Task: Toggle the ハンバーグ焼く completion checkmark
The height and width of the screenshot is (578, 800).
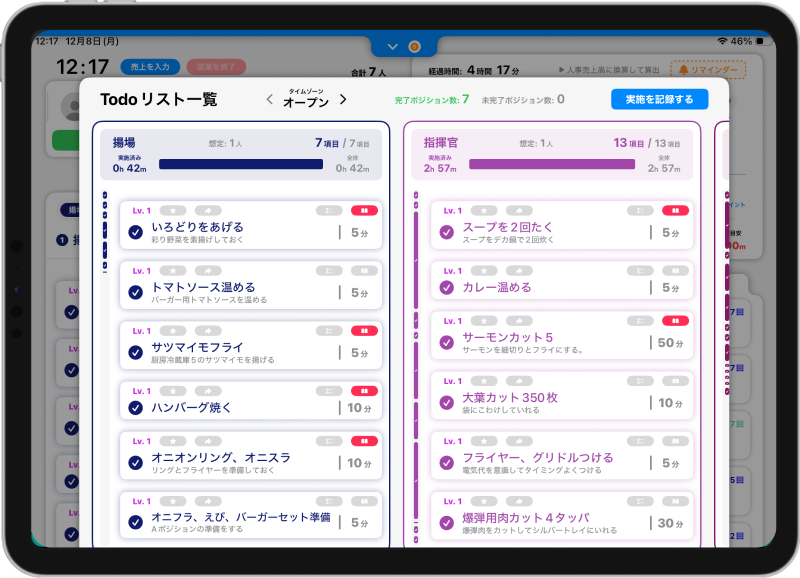Action: (136, 408)
